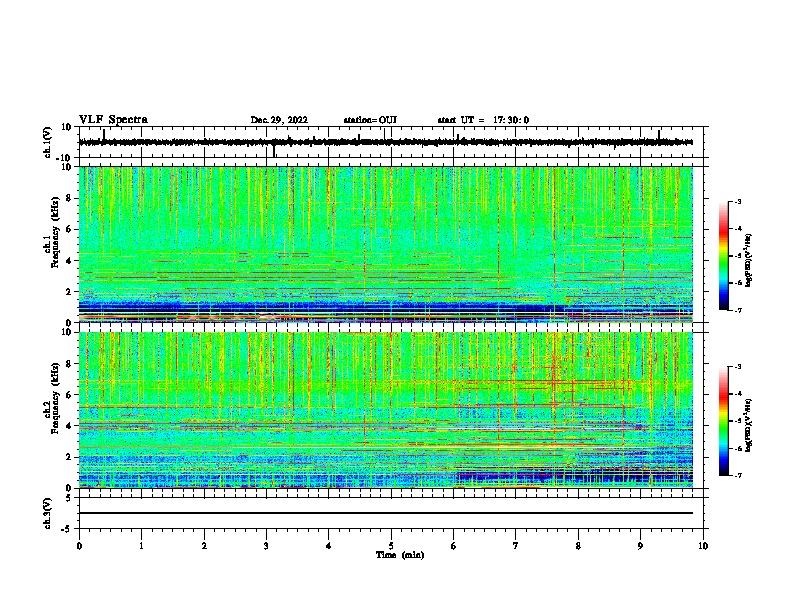Click time axis tick label "1"

141,546
